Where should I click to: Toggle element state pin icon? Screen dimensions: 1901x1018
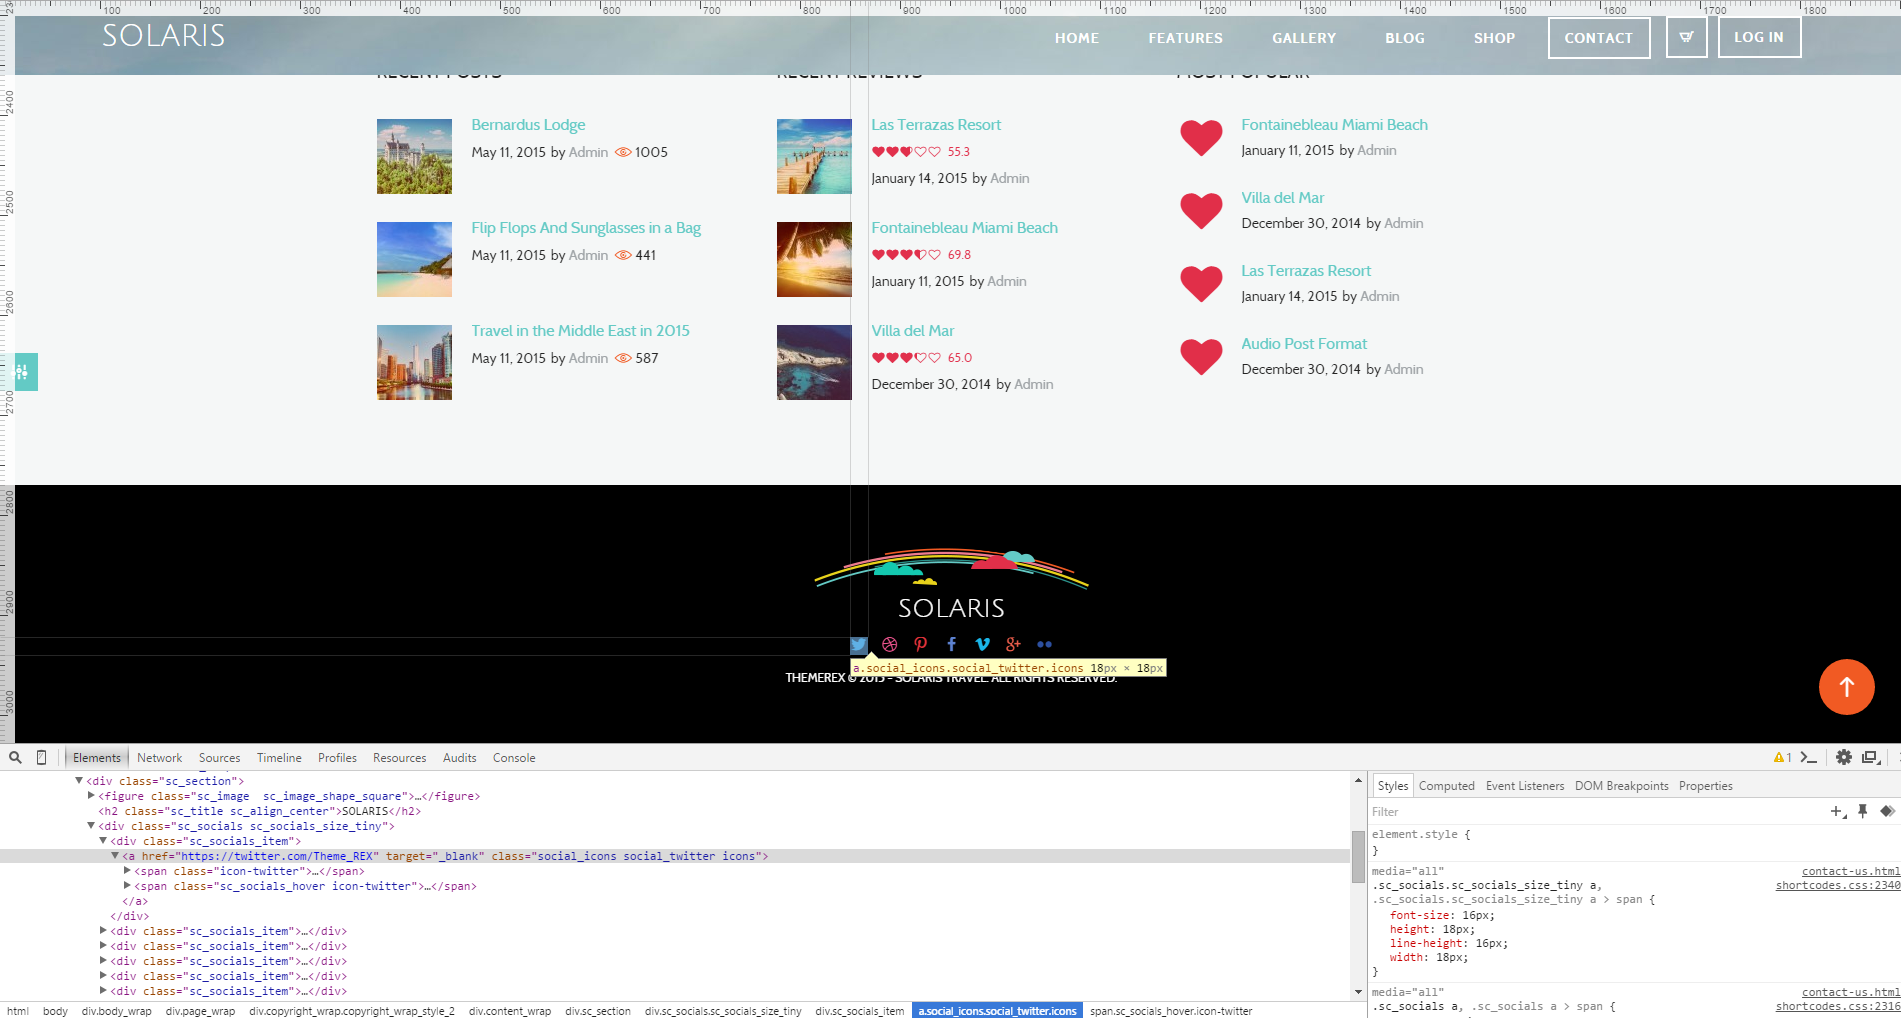1862,811
